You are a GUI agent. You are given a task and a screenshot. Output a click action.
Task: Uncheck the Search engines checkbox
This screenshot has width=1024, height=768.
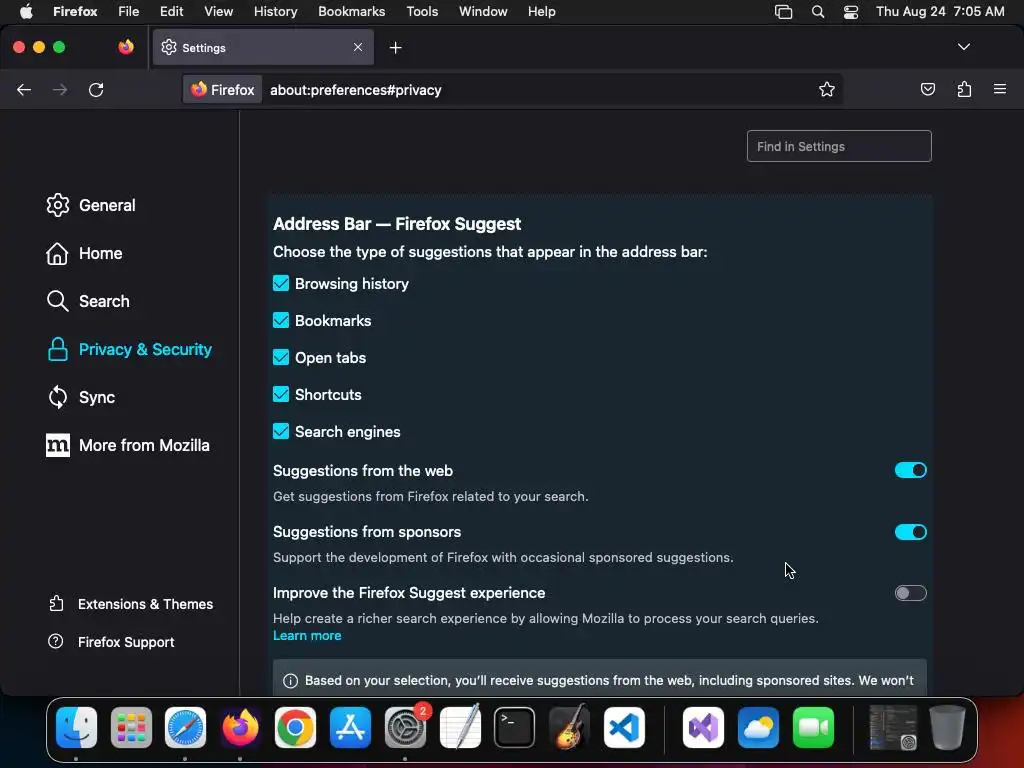(x=281, y=432)
